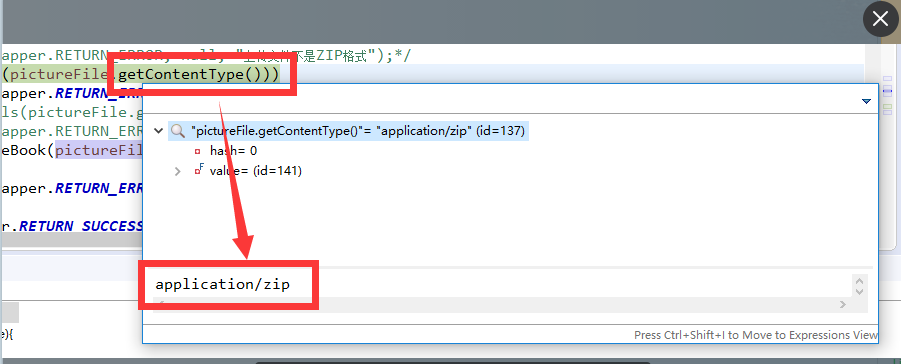901x364 pixels.
Task: Click the detail pane's scroll up arrow
Action: pyautogui.click(x=860, y=281)
